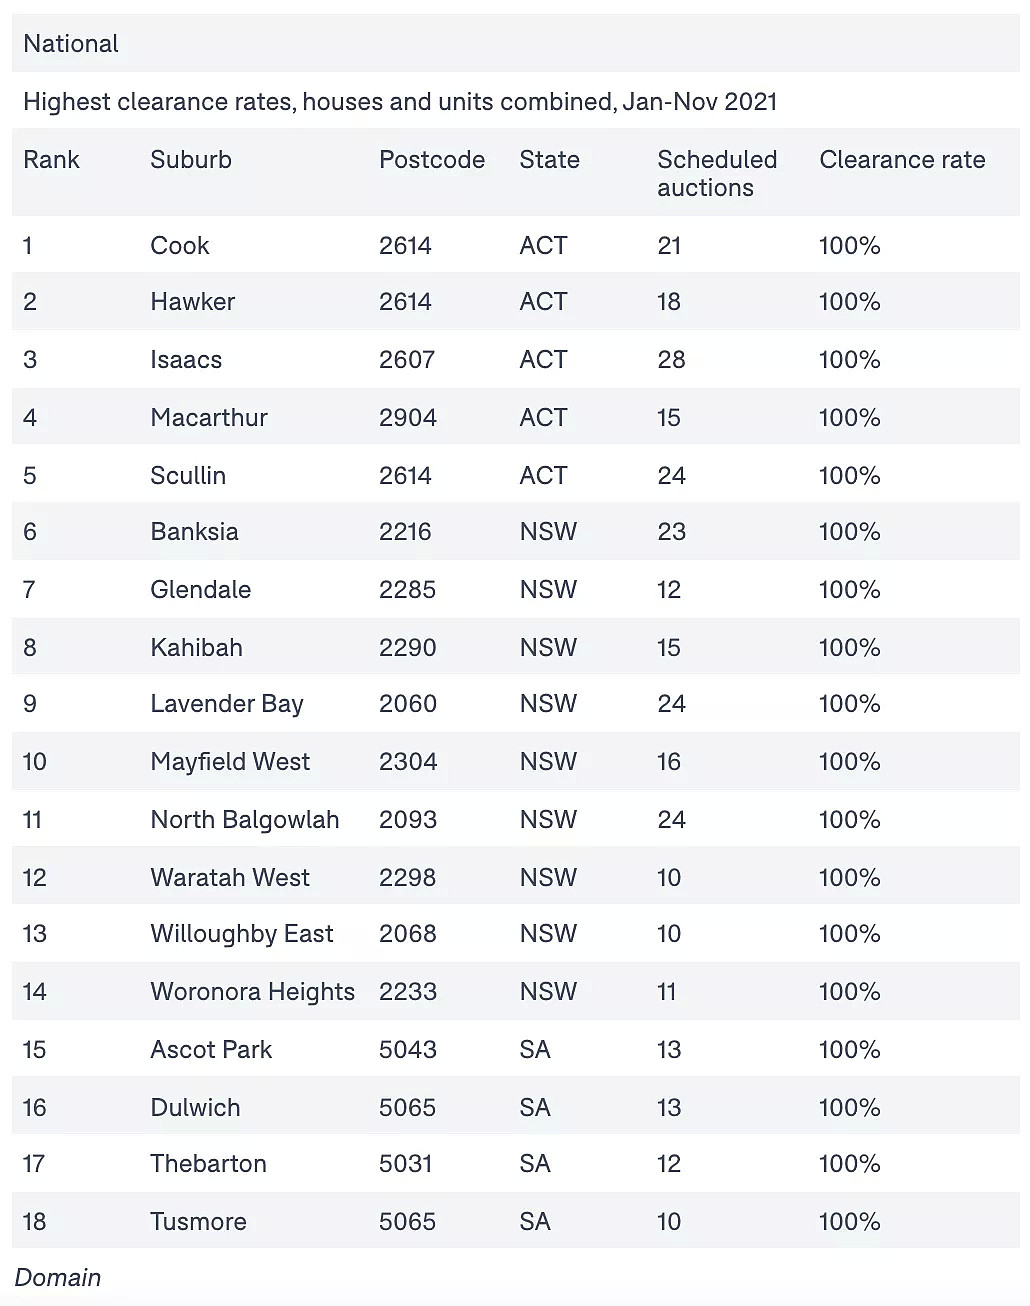Click the Highest clearance rates subtitle

click(400, 102)
